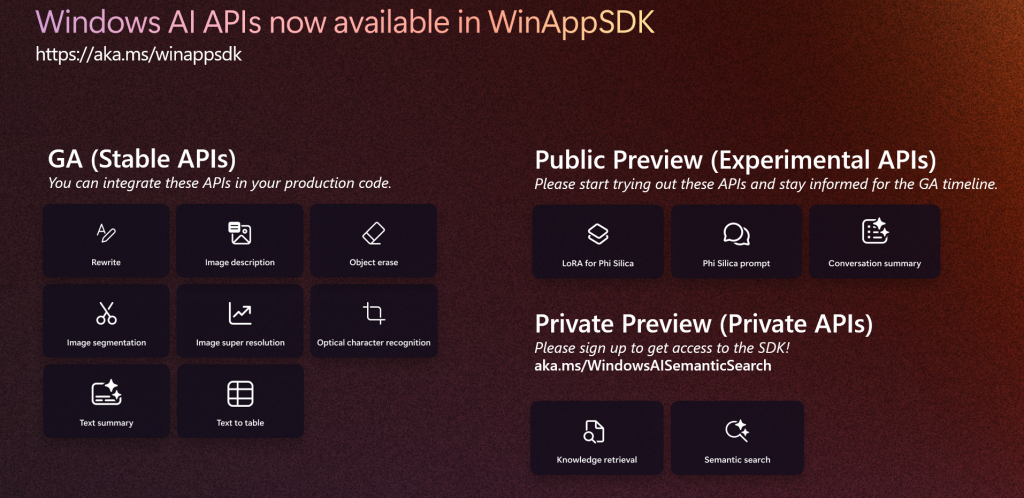Select the Conversation summary label
This screenshot has height=498, width=1024.
pos(874,264)
